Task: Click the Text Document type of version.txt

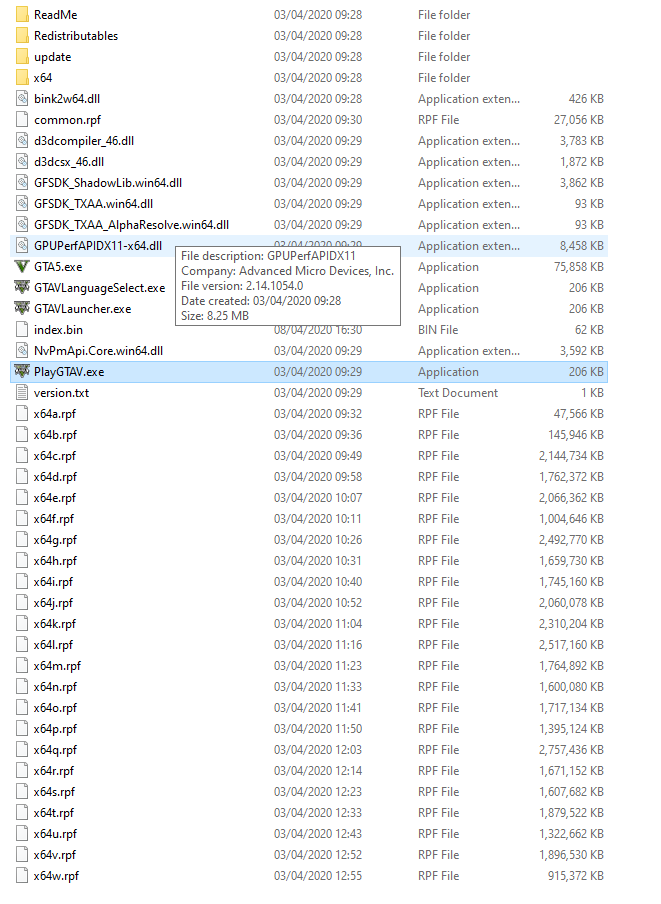Action: point(458,393)
